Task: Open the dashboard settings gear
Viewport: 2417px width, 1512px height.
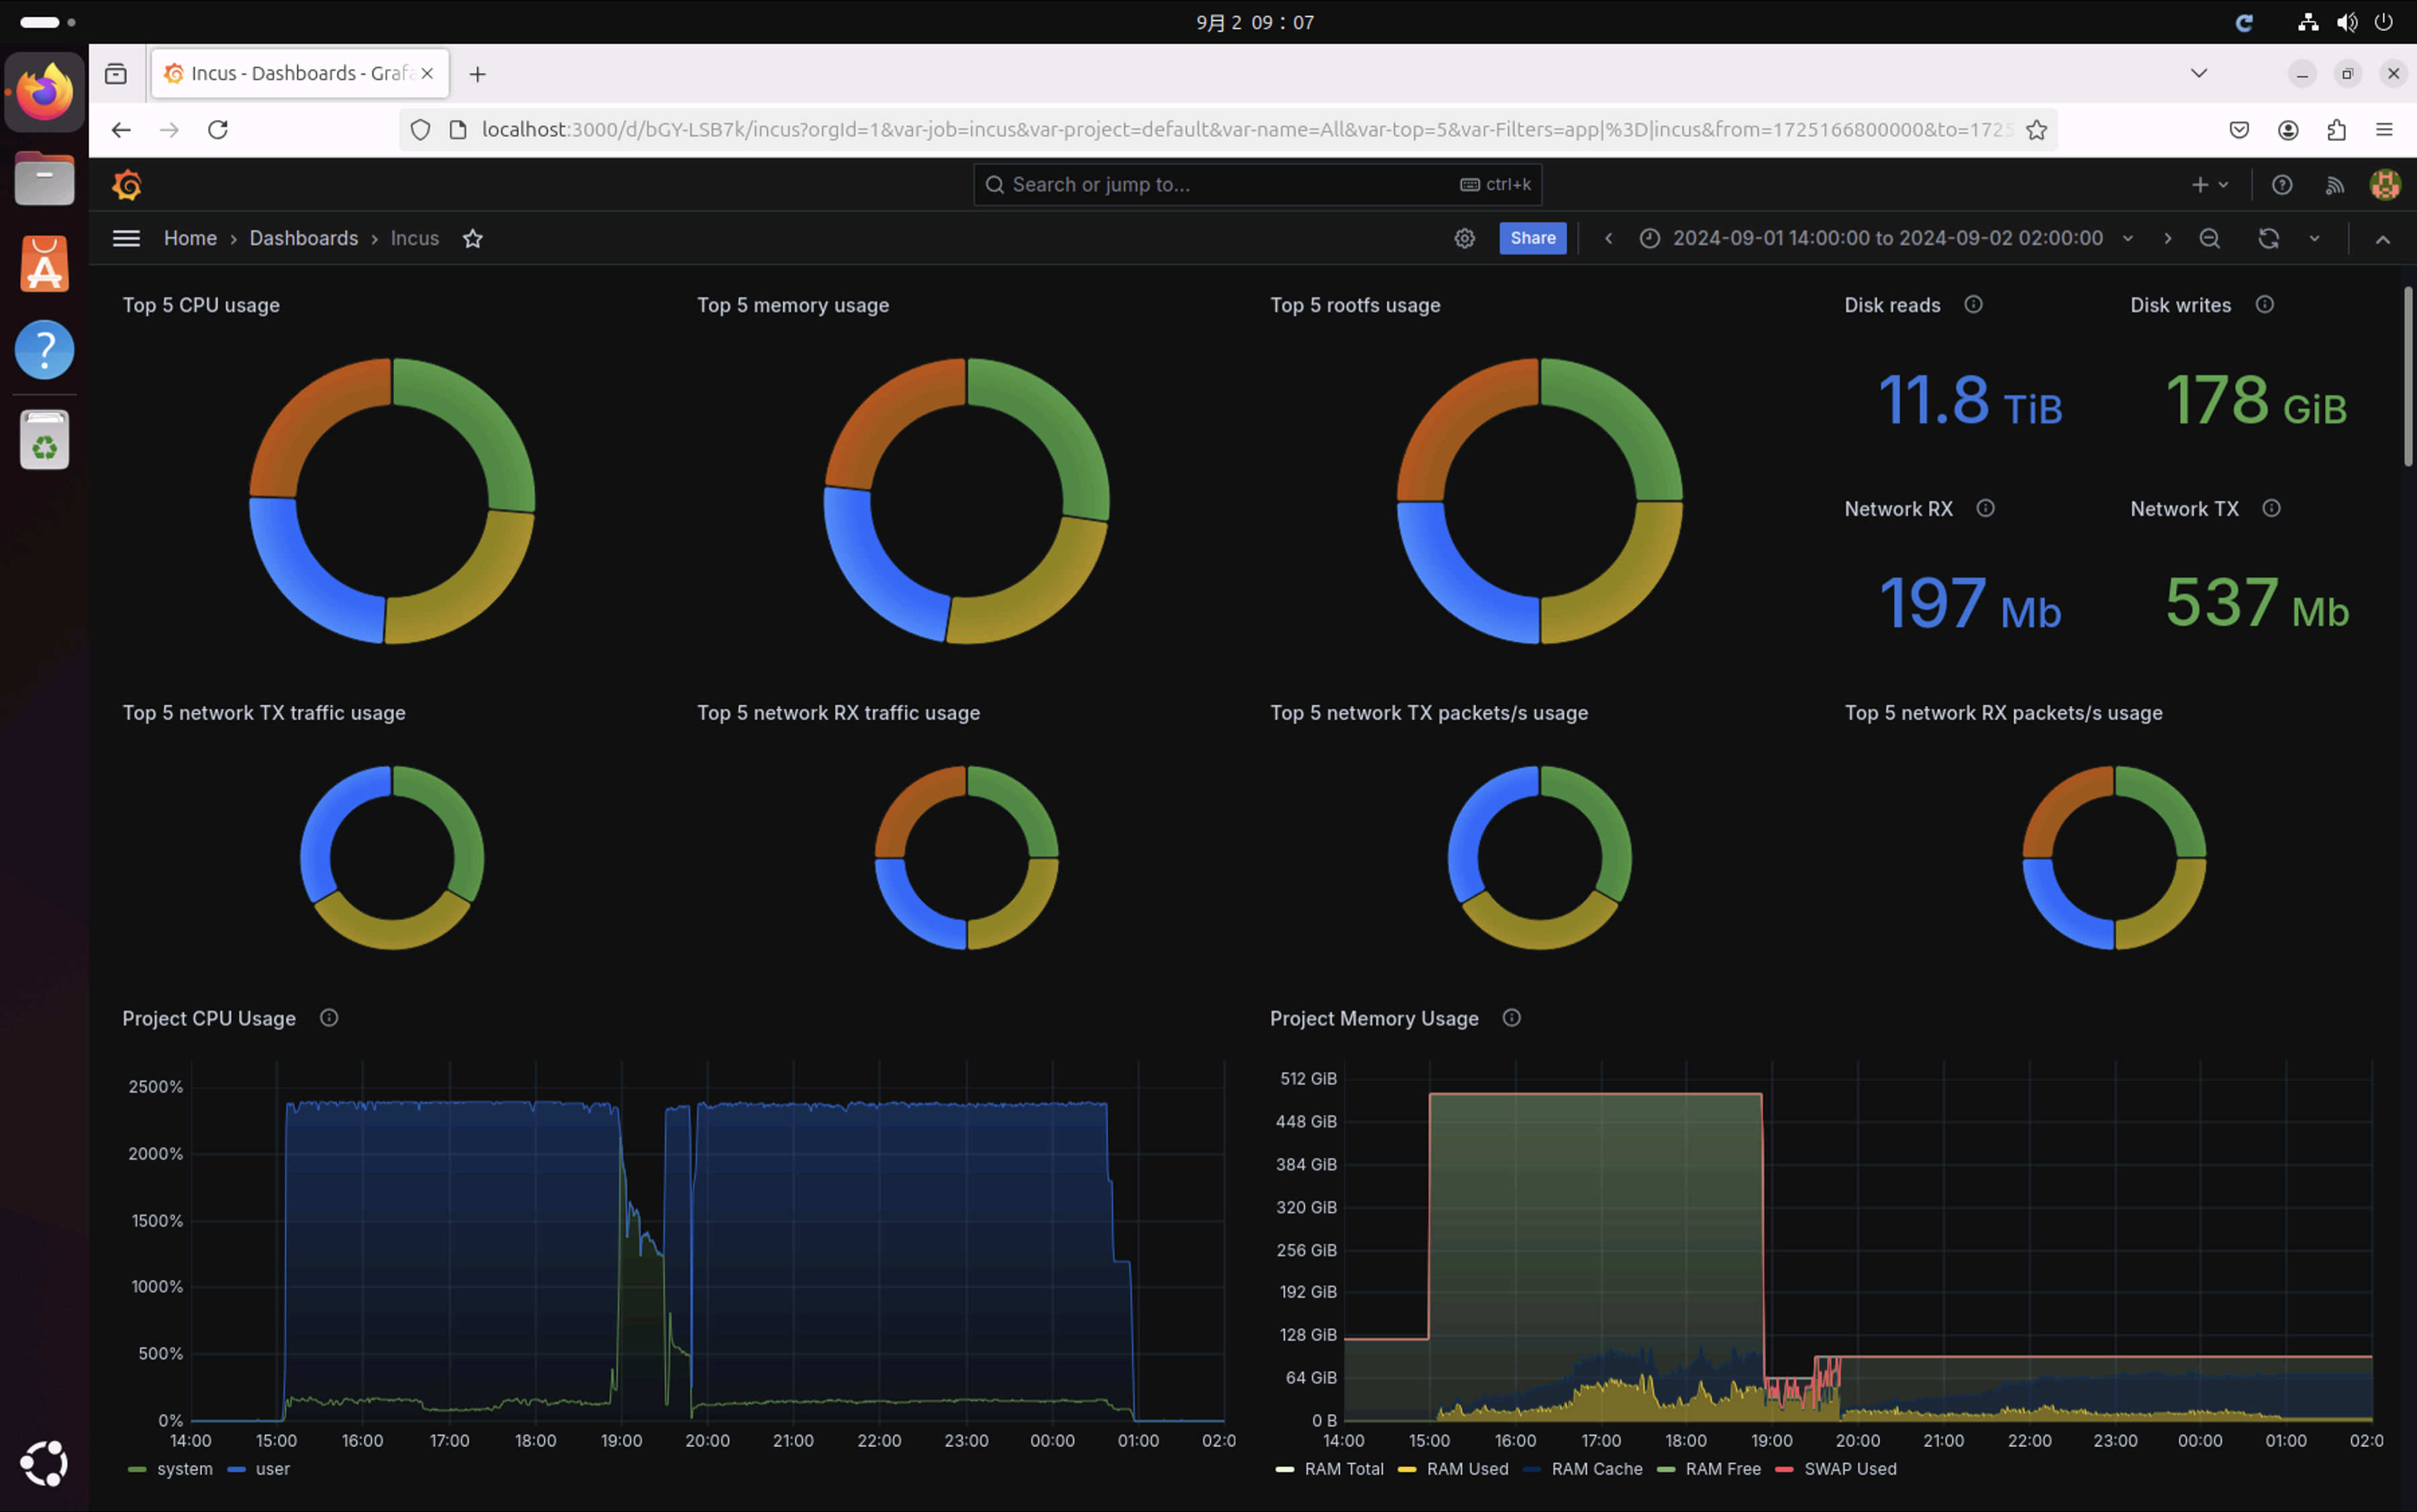Action: [x=1464, y=238]
